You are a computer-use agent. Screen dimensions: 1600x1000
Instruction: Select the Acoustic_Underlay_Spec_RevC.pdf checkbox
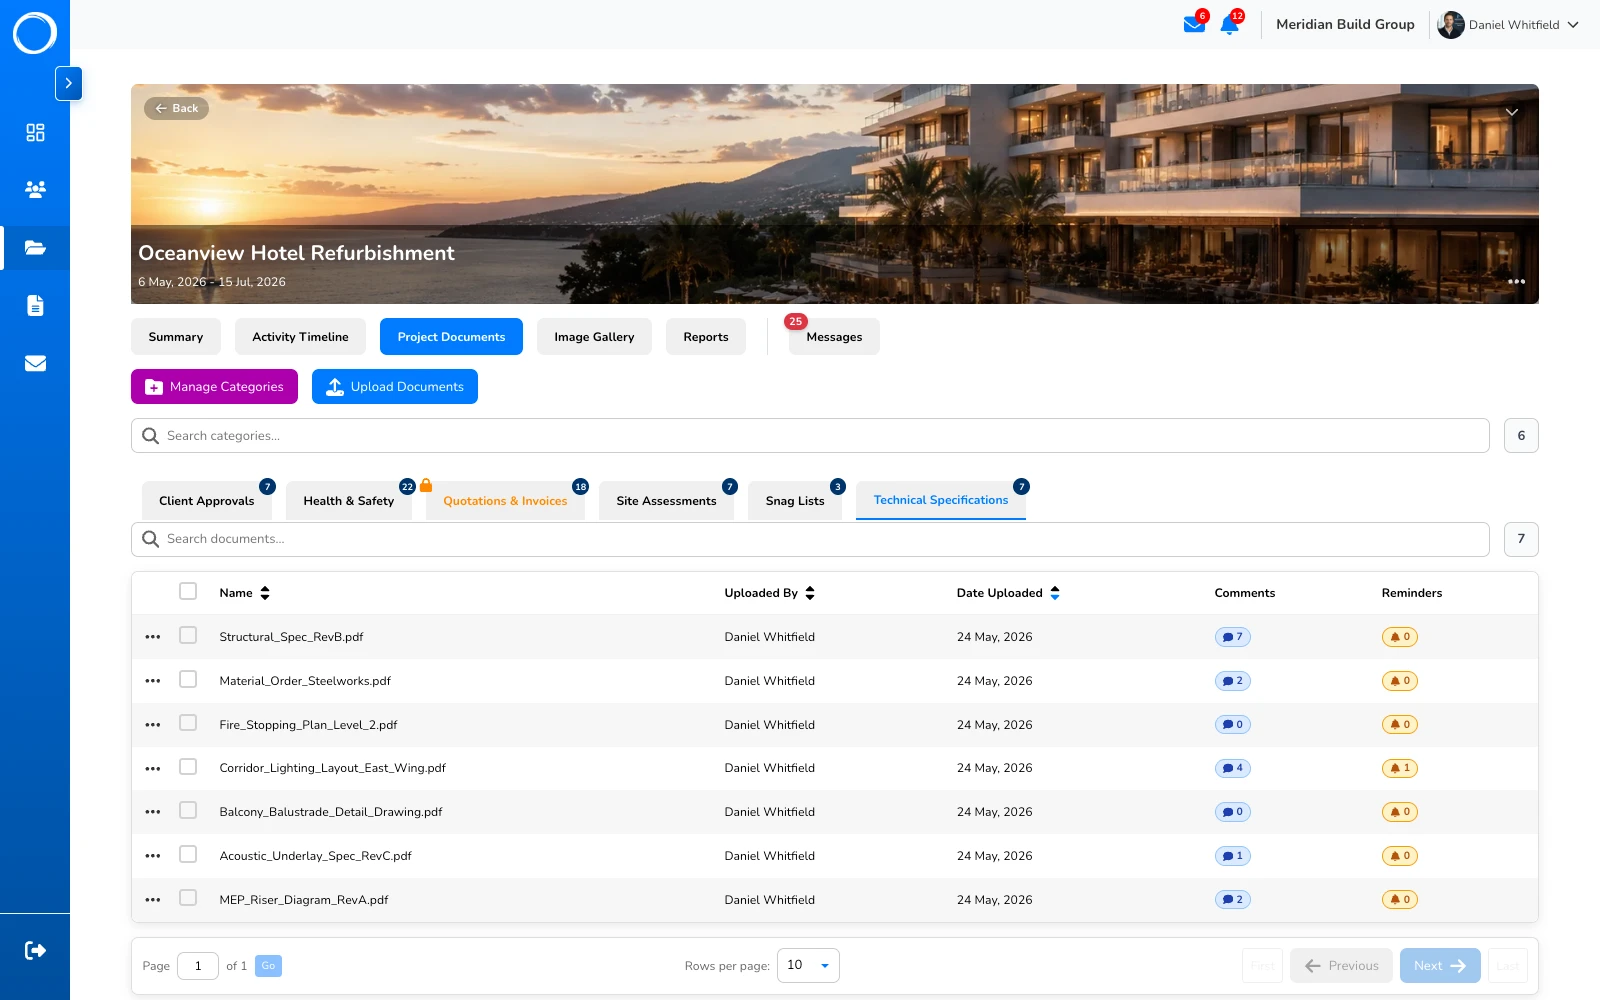[188, 854]
